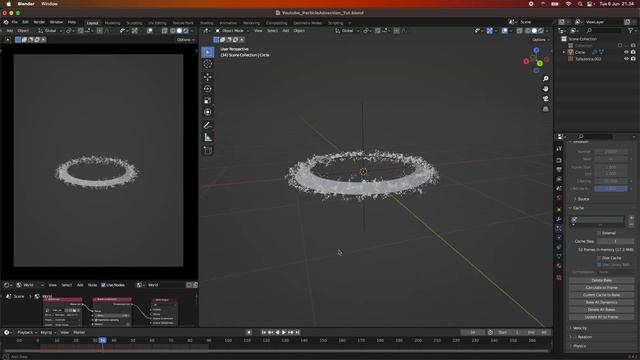Open the Texture properties tab
The width and height of the screenshot is (640, 360).
(559, 278)
